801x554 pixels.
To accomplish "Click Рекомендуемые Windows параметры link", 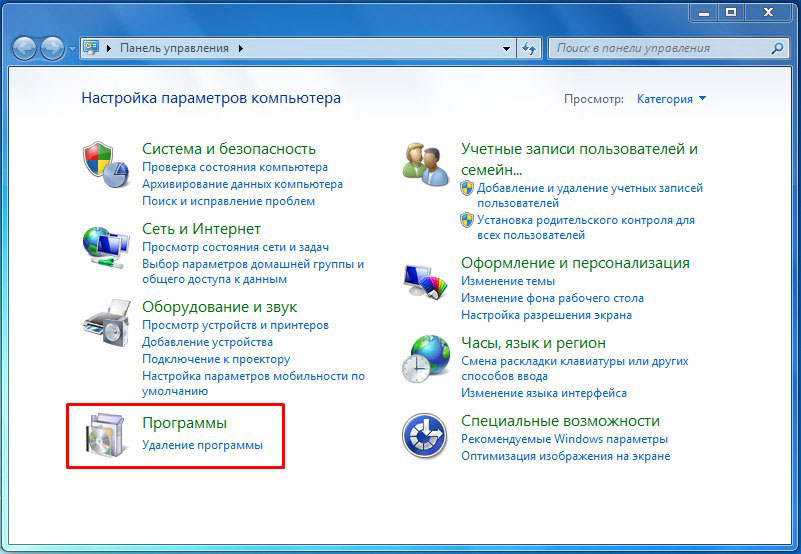I will click(564, 439).
